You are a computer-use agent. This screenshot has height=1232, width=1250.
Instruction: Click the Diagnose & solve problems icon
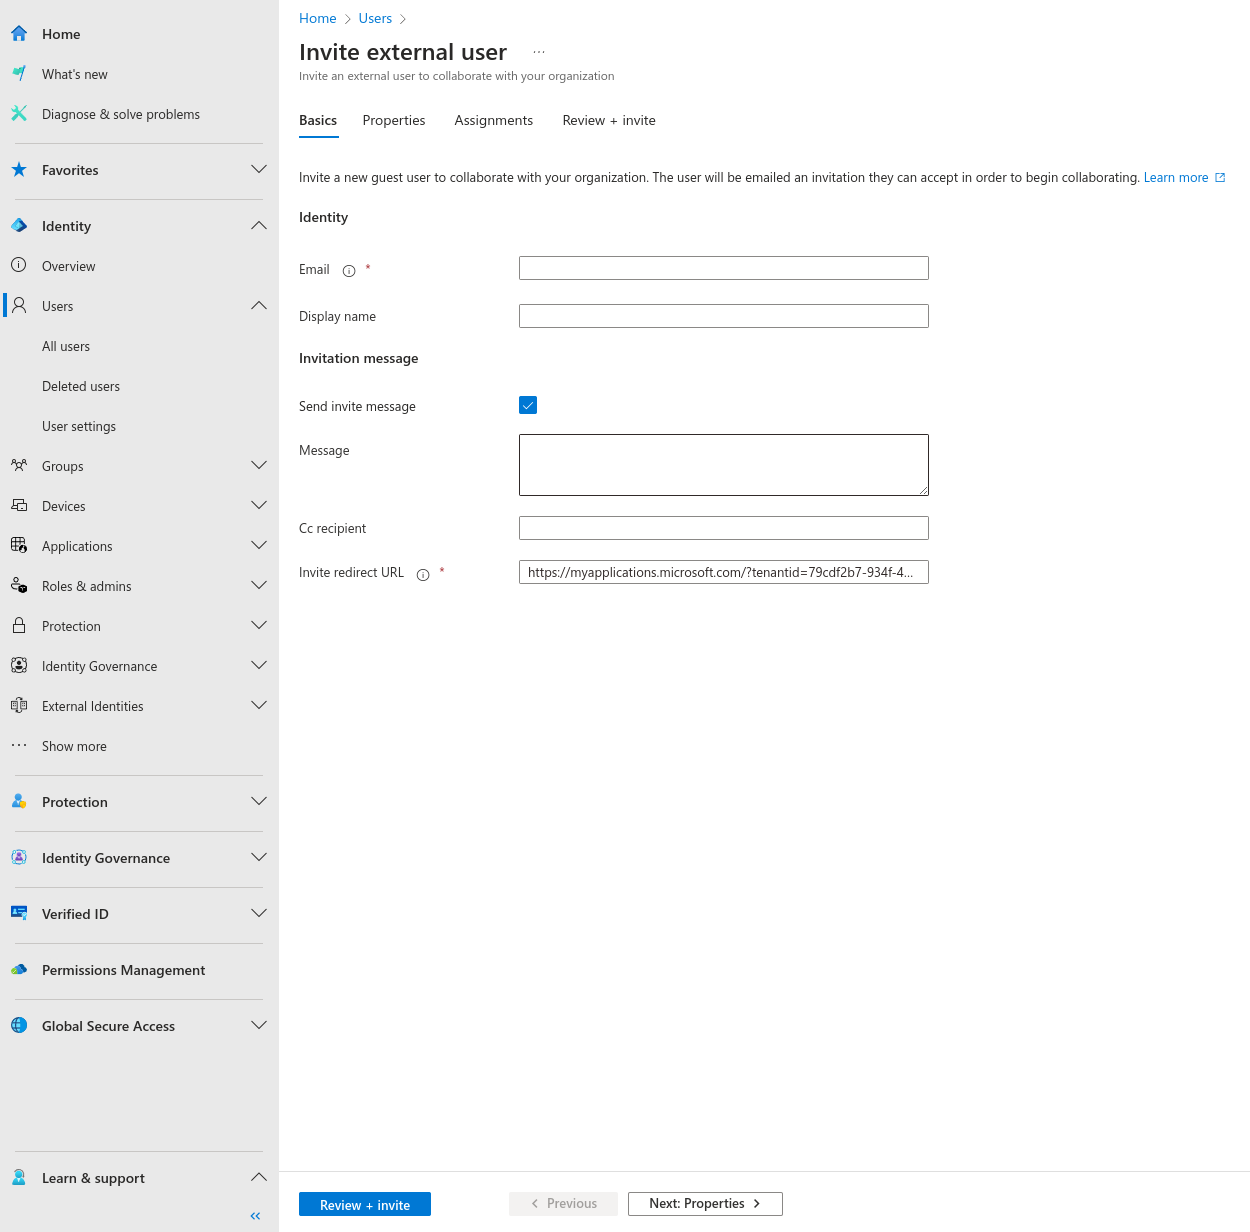coord(19,113)
